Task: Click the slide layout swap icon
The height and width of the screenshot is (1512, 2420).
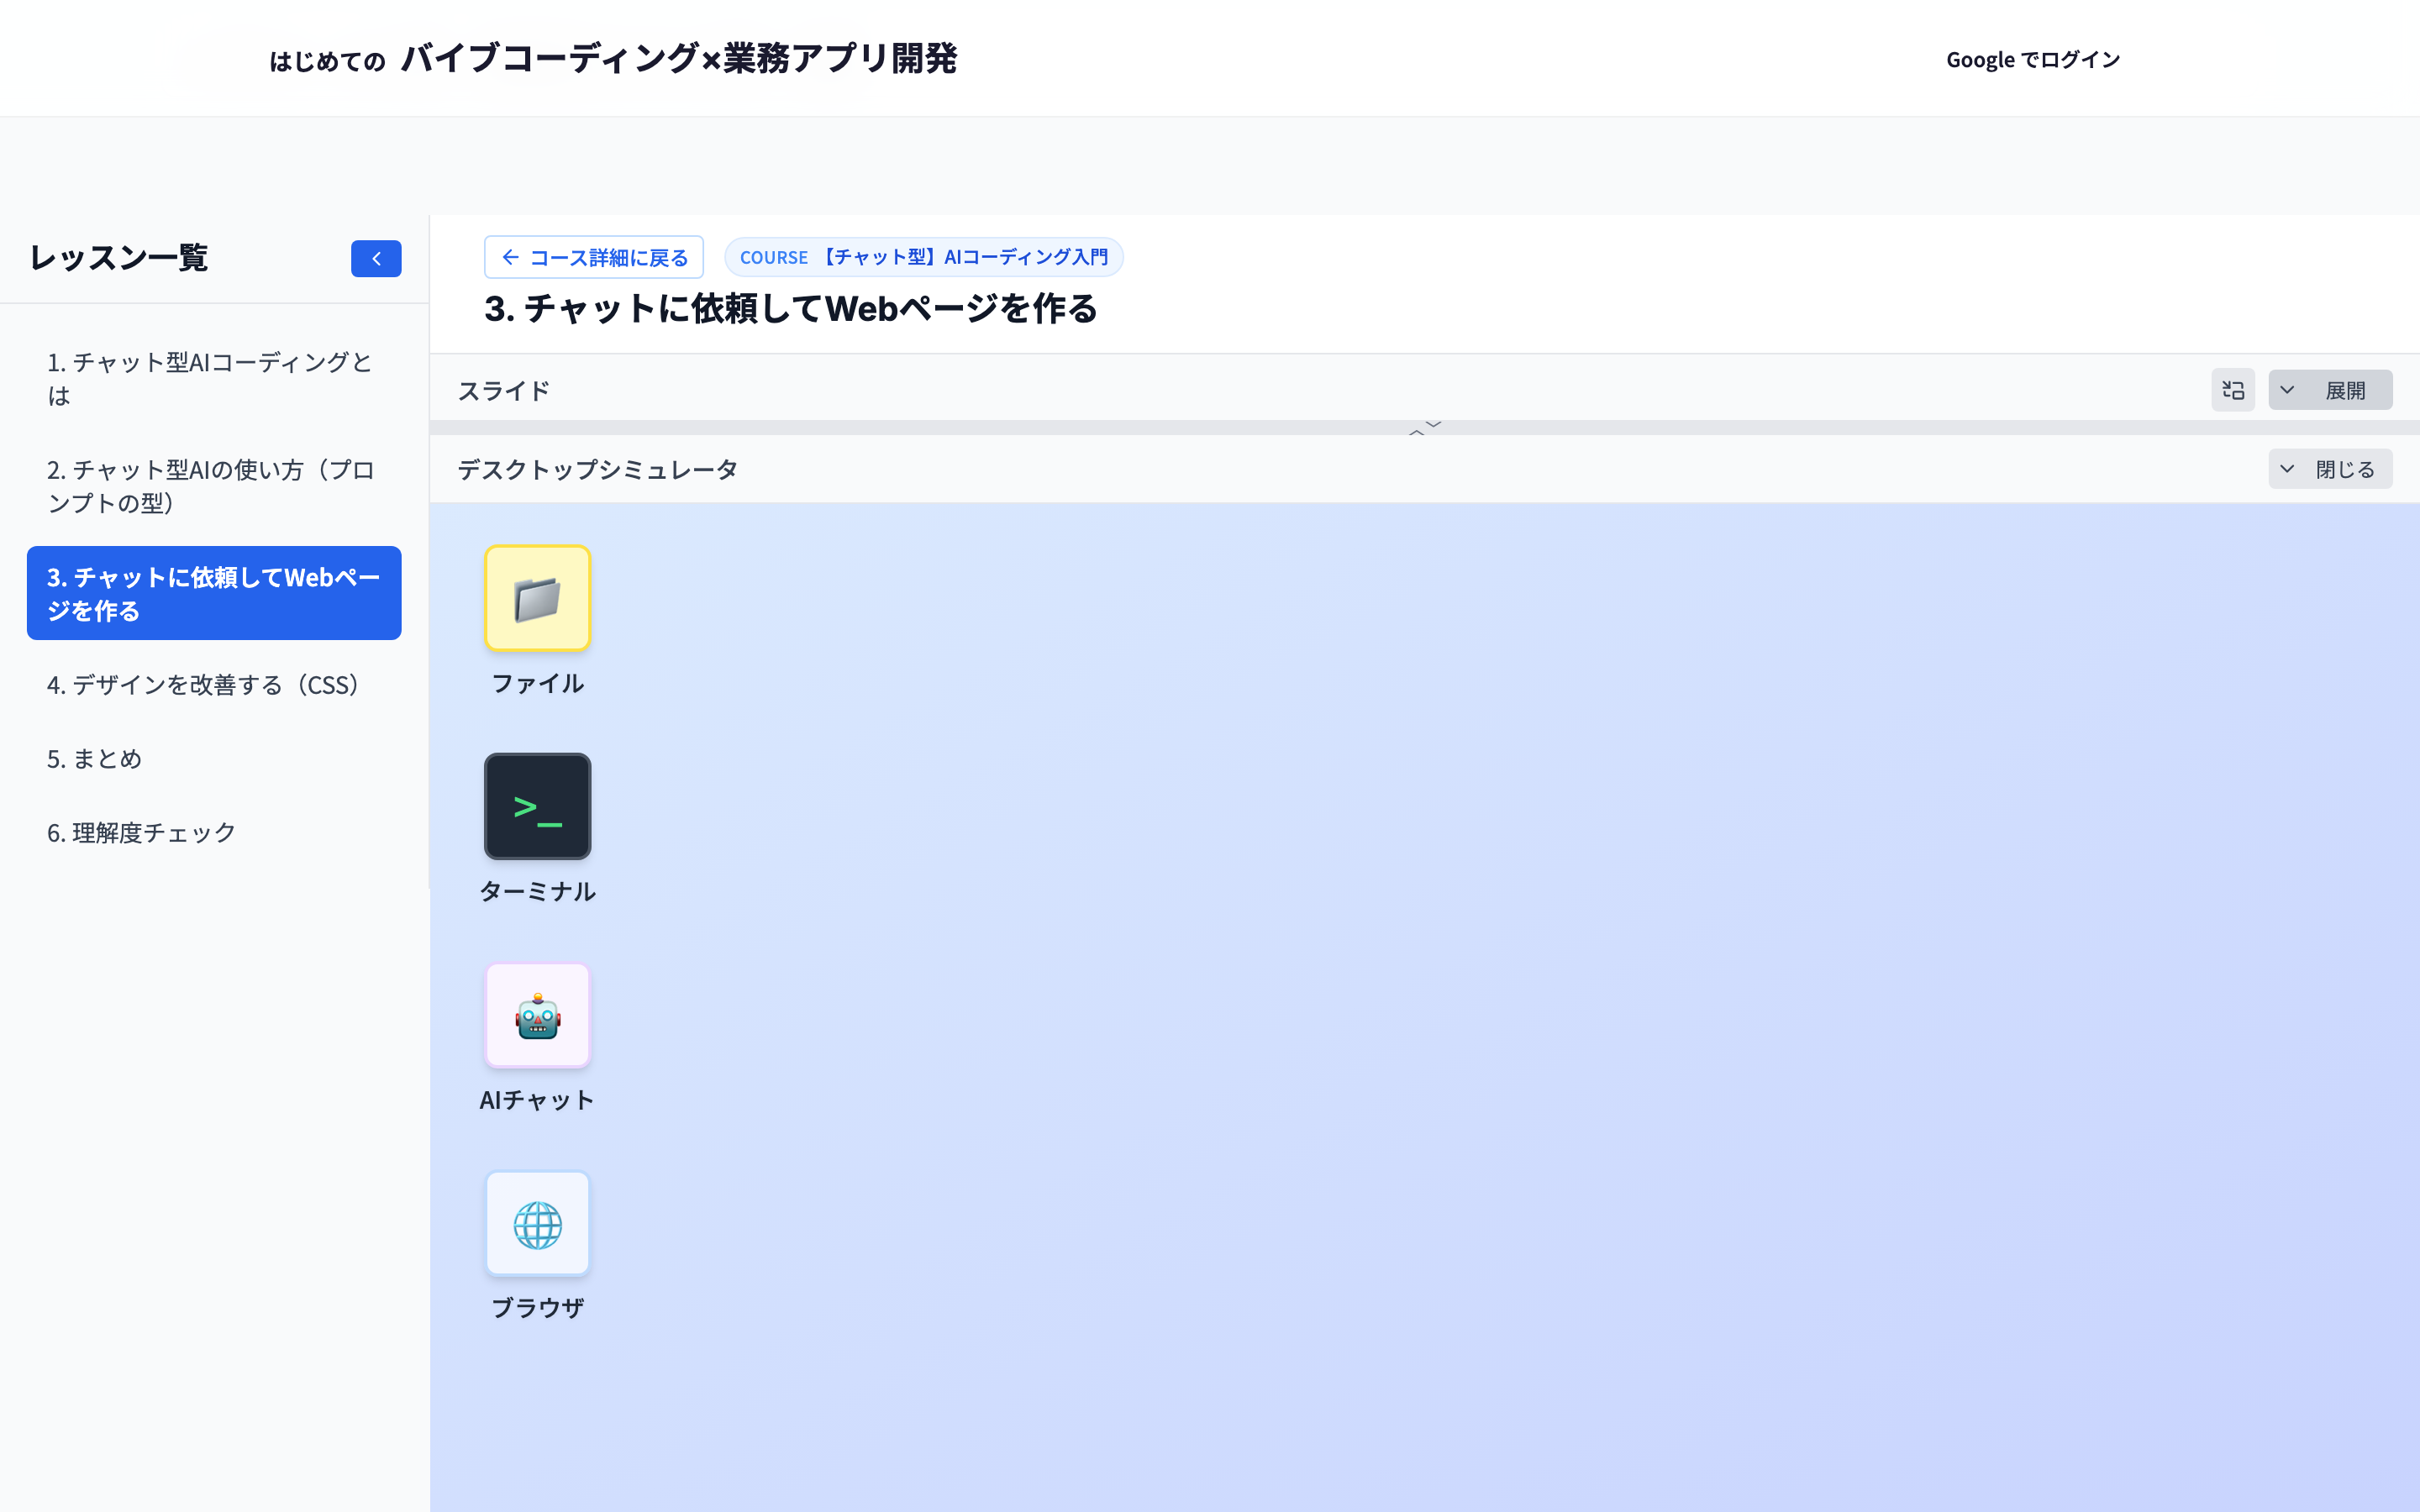Action: 2233,390
